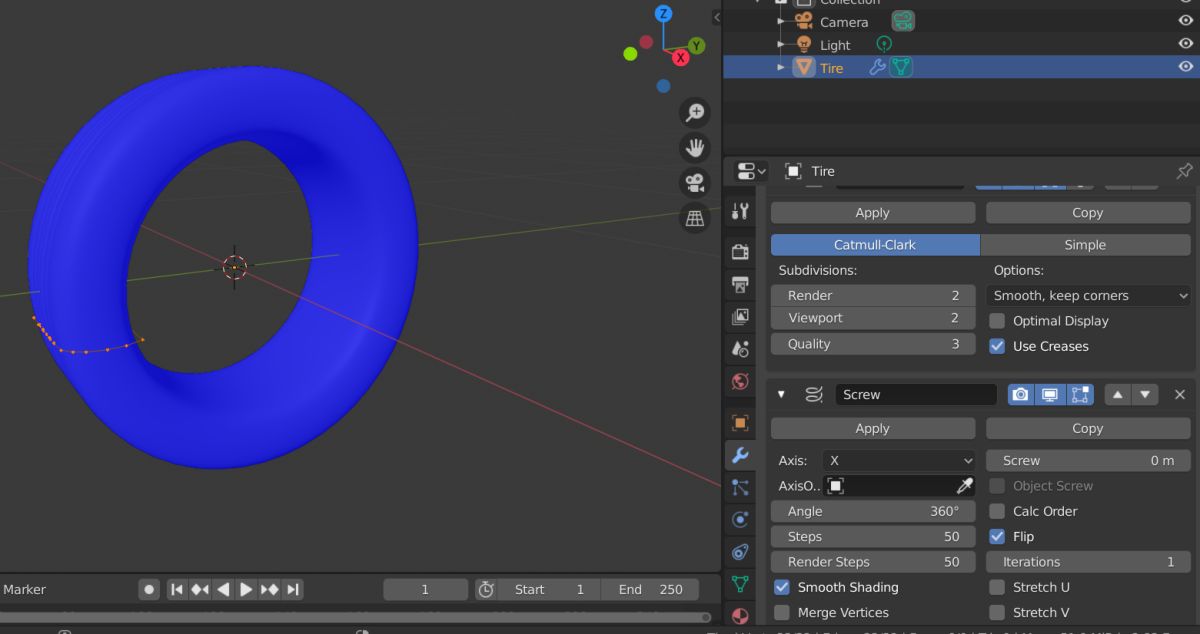Uncheck the Flip checkbox
The width and height of the screenshot is (1200, 634).
tap(997, 536)
